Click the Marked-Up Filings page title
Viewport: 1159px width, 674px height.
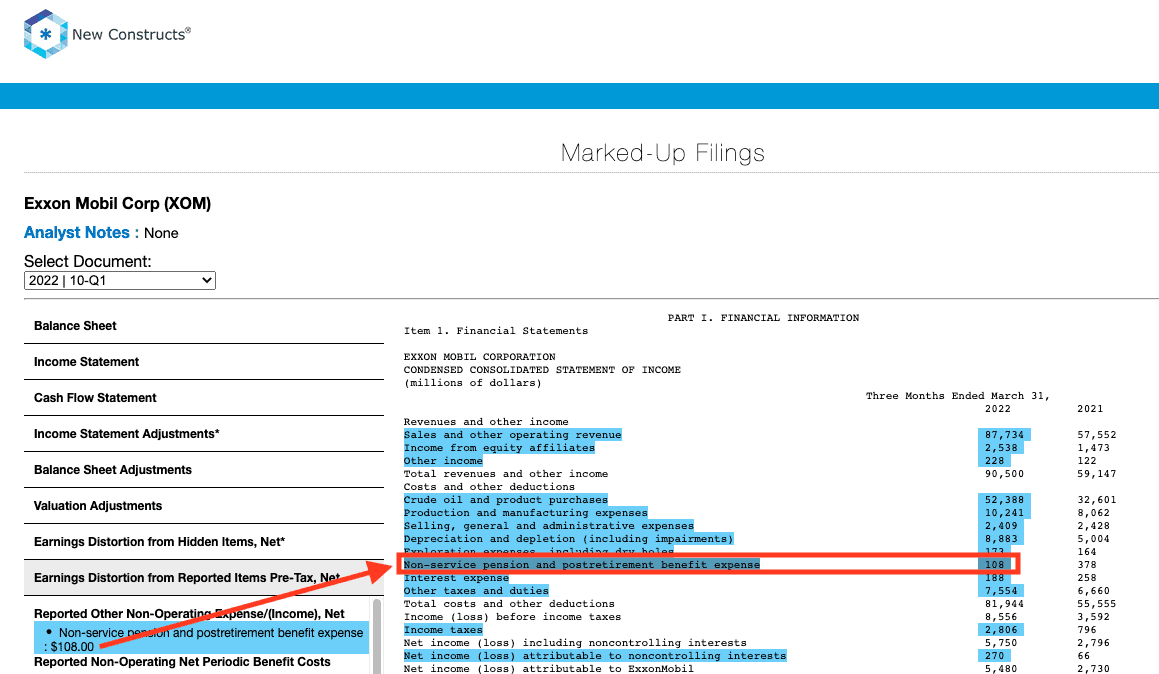[662, 153]
